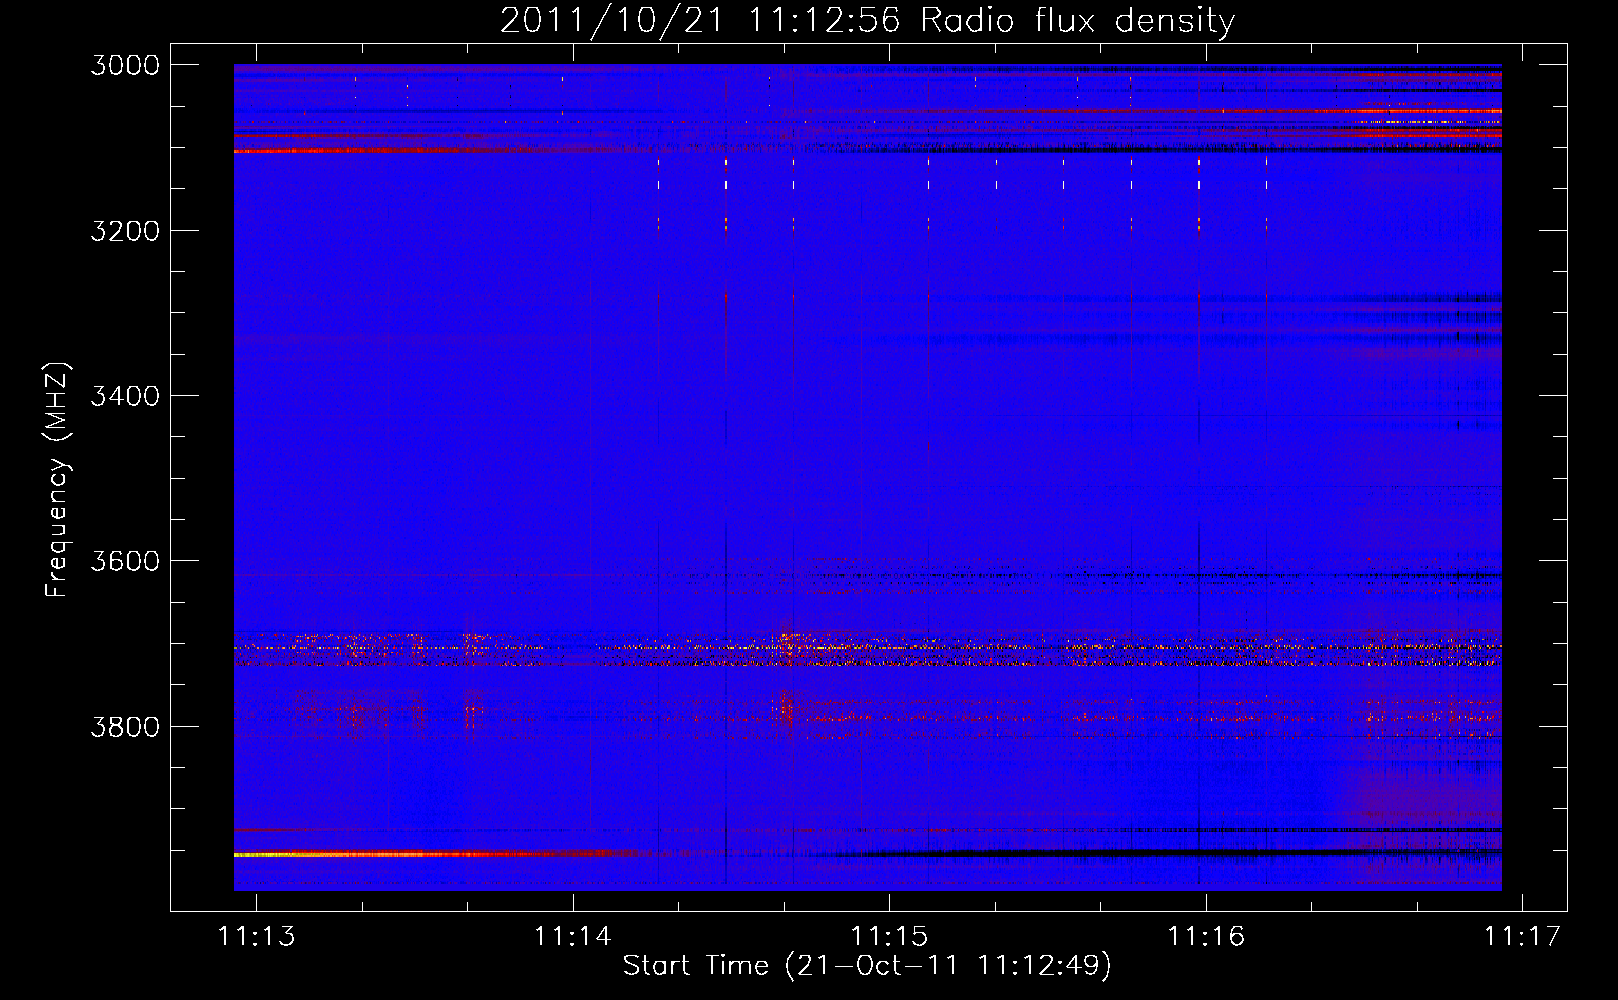Viewport: 1618px width, 1000px height.
Task: Click the 11:14 time axis label
Action: 573,936
